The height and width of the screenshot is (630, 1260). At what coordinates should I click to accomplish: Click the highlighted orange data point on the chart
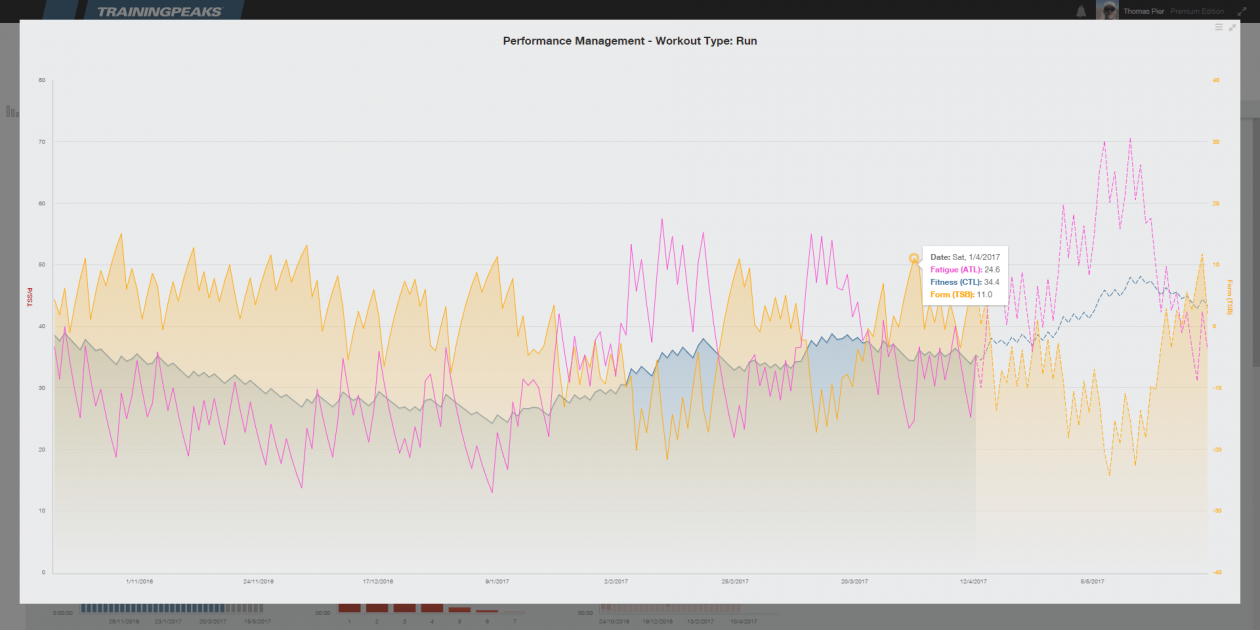tap(913, 256)
